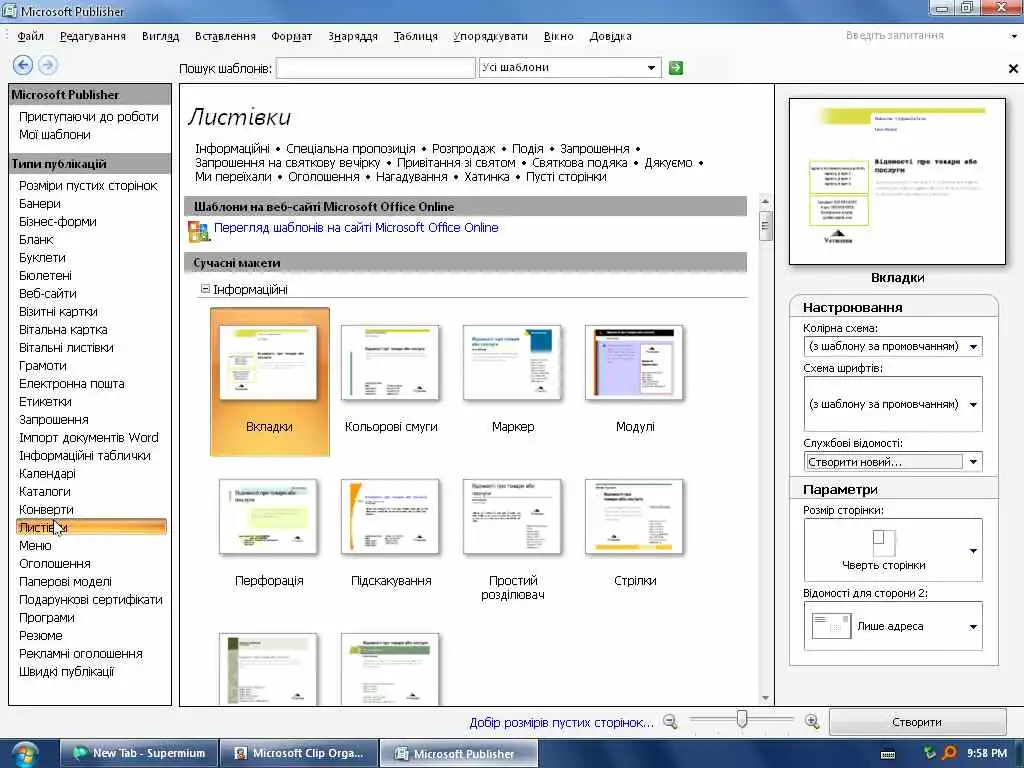1024x768 pixels.
Task: Select Конверти publication type
Action: 46,509
